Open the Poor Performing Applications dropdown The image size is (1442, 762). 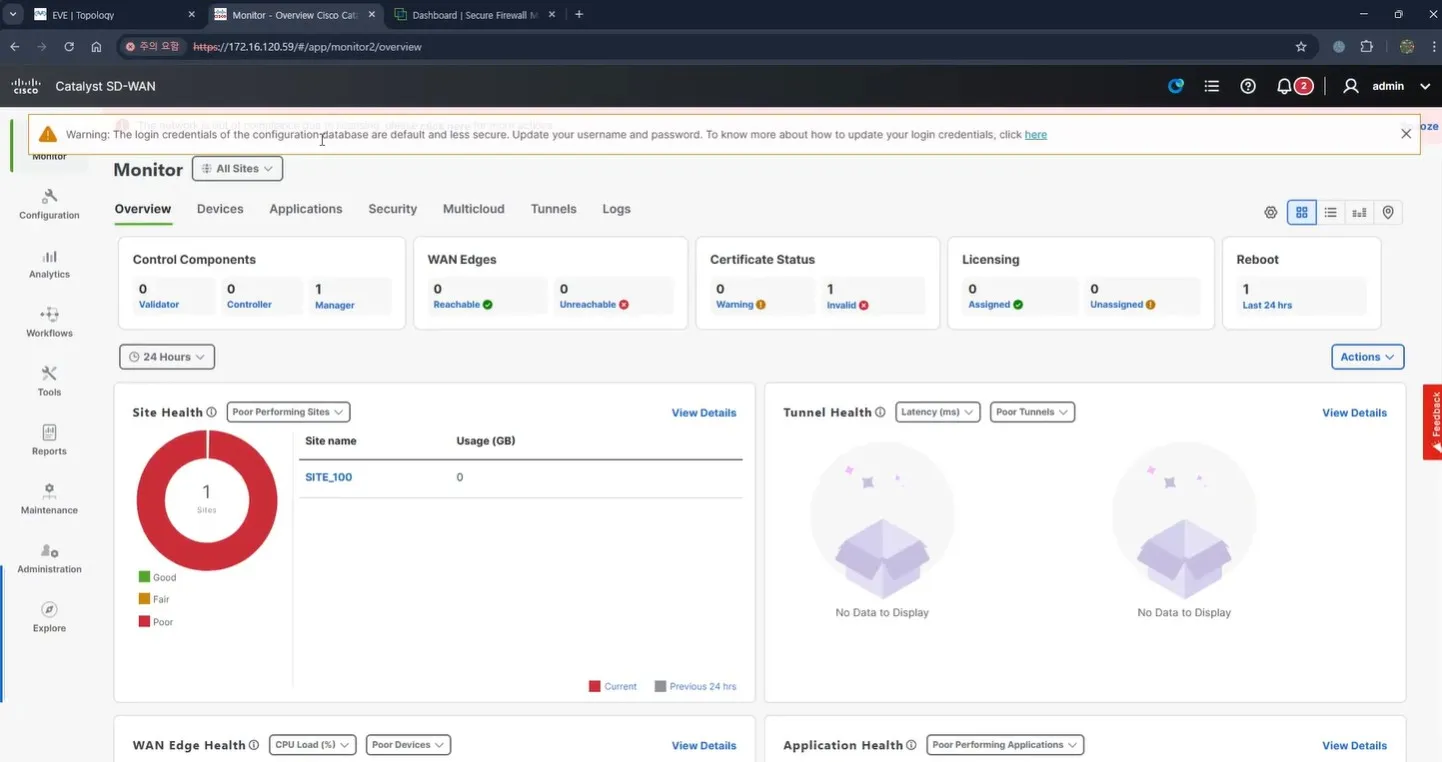tap(1004, 745)
